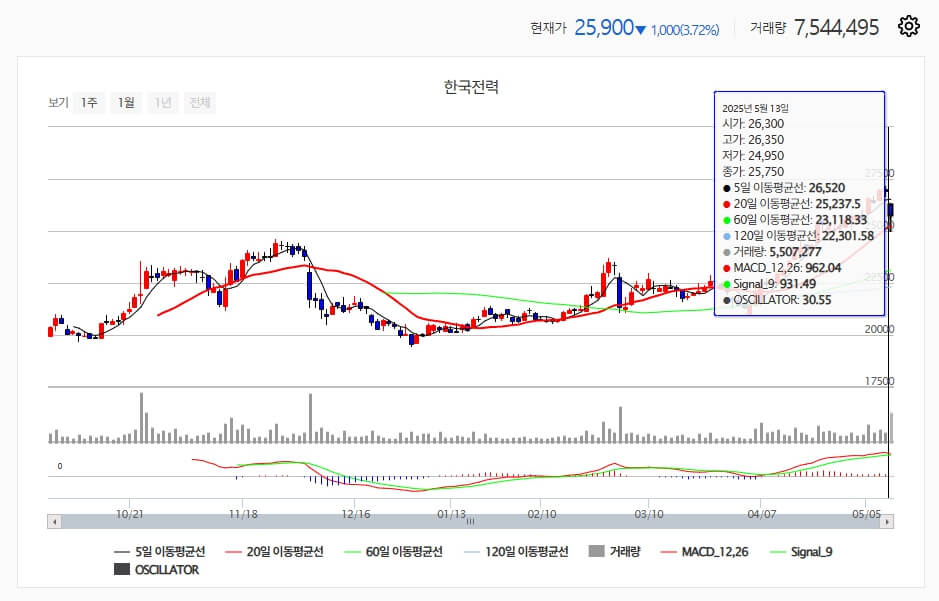Click the 05/05 date axis label
This screenshot has height=601, width=939.
866,514
